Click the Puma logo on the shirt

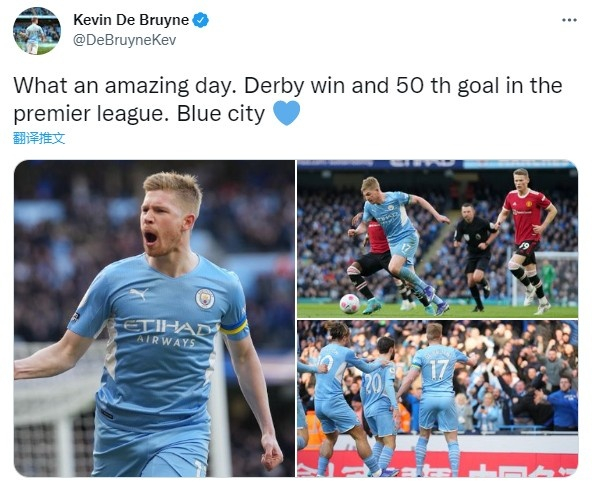pyautogui.click(x=139, y=293)
